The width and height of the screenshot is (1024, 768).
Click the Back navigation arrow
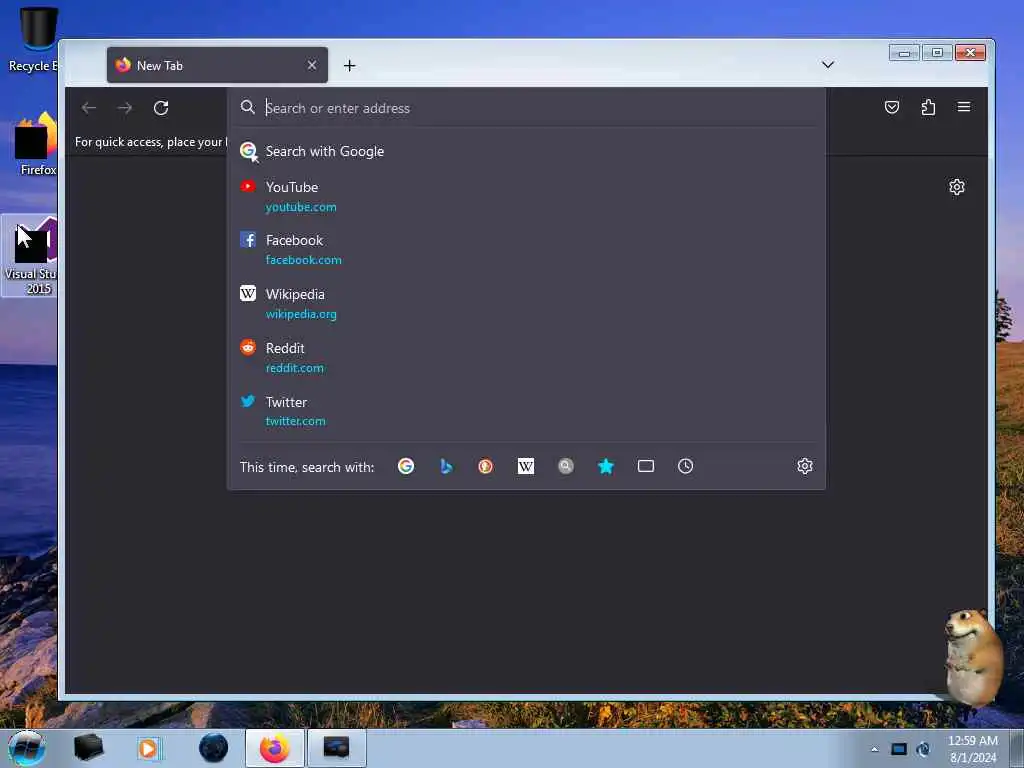(89, 108)
